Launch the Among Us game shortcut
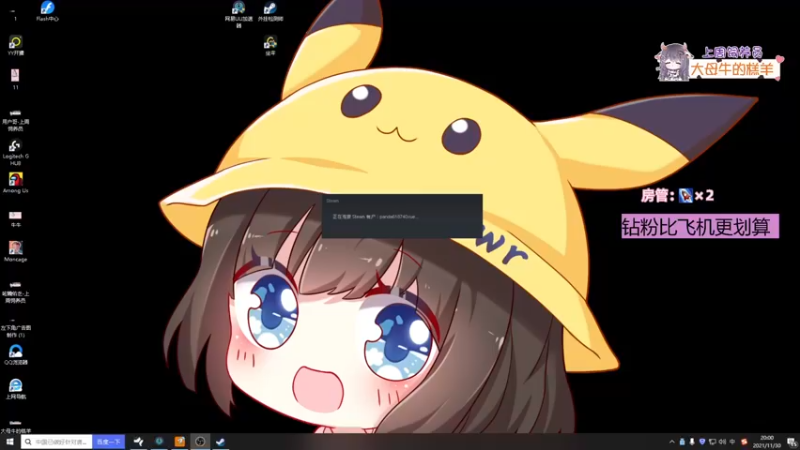This screenshot has width=800, height=450. pos(15,183)
